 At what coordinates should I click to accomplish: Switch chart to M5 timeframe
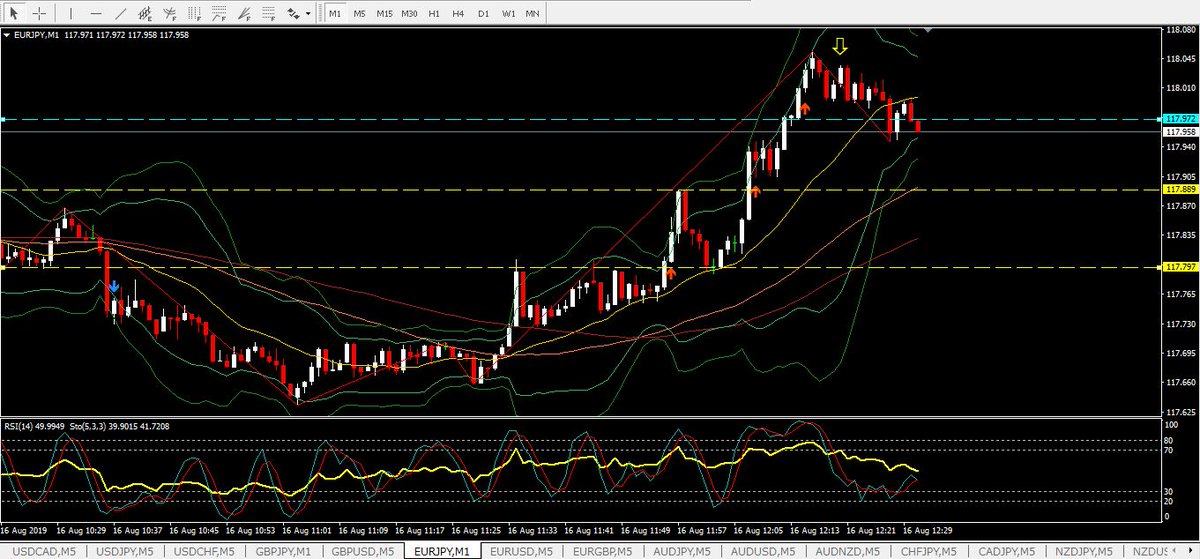pyautogui.click(x=360, y=13)
